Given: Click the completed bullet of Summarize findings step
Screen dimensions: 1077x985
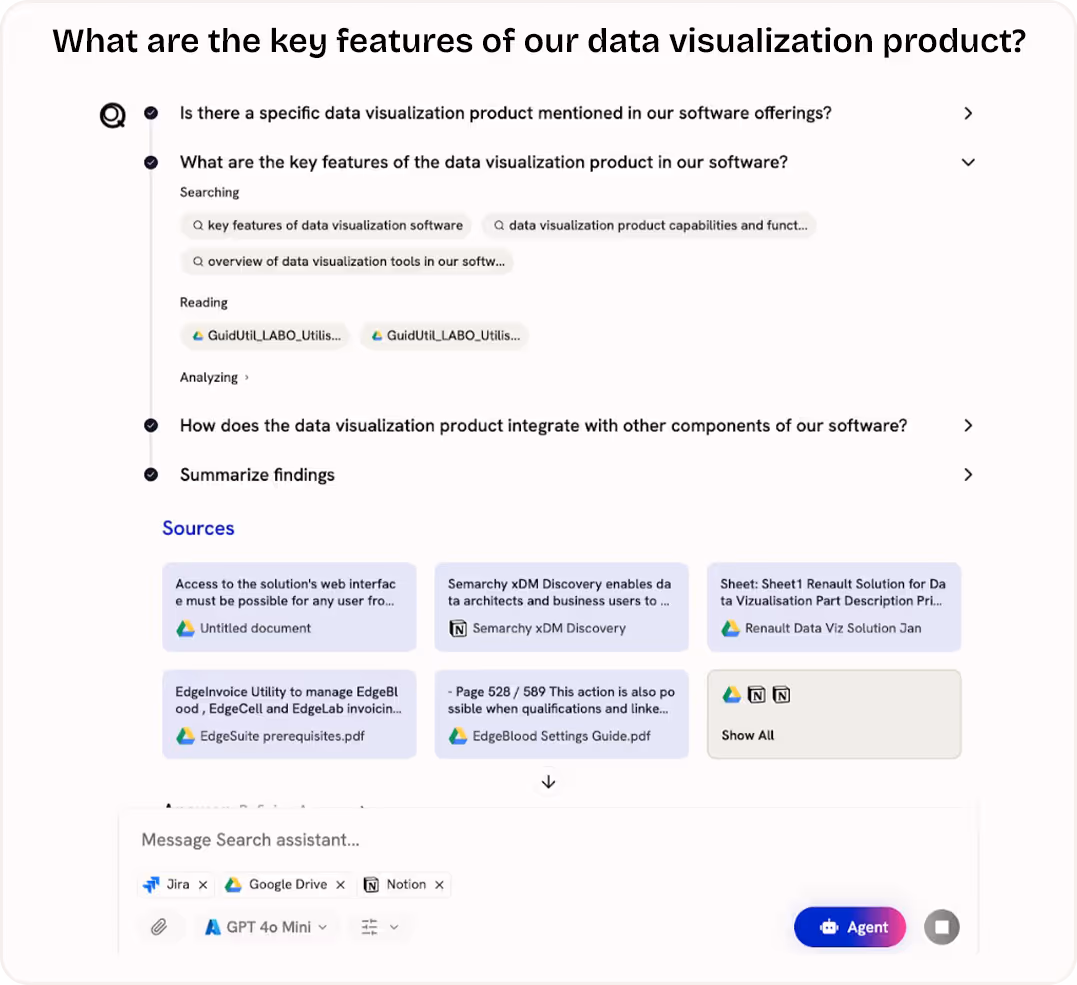Looking at the screenshot, I should 151,475.
